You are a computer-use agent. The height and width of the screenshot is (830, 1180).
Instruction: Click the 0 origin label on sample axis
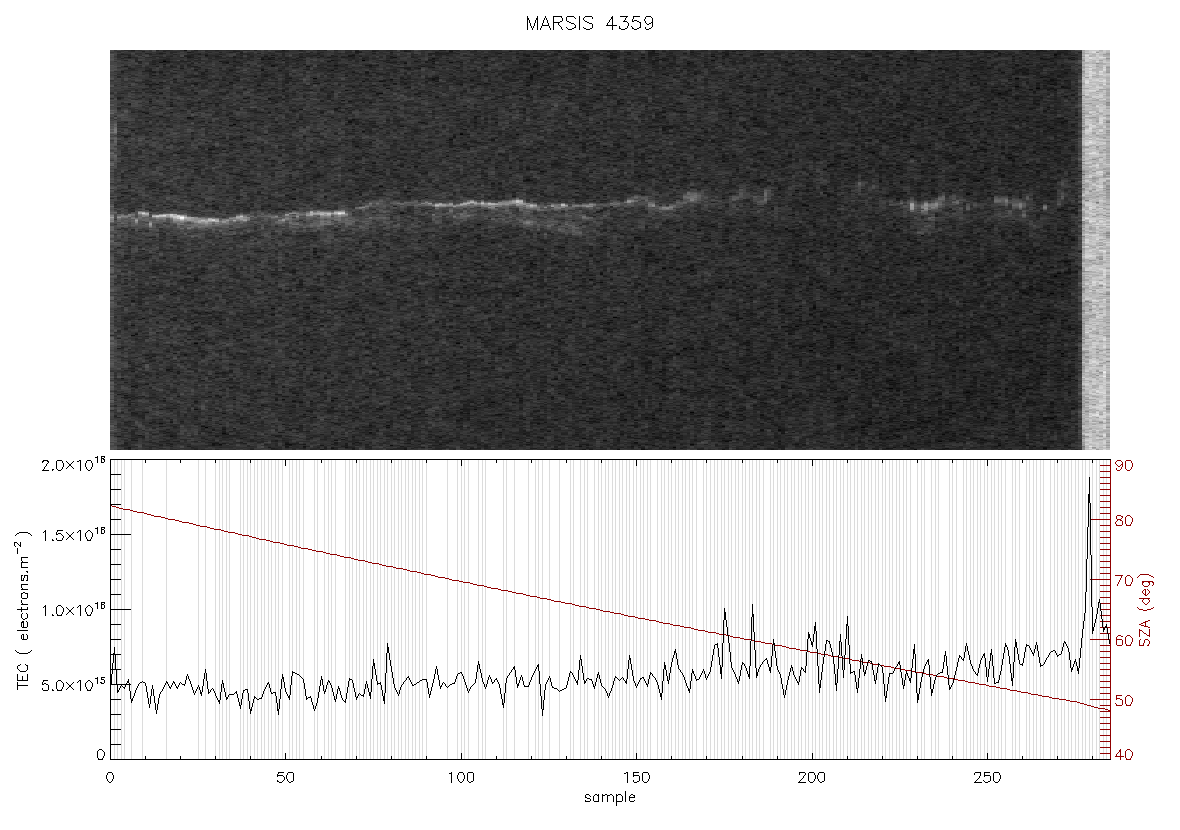coord(111,777)
